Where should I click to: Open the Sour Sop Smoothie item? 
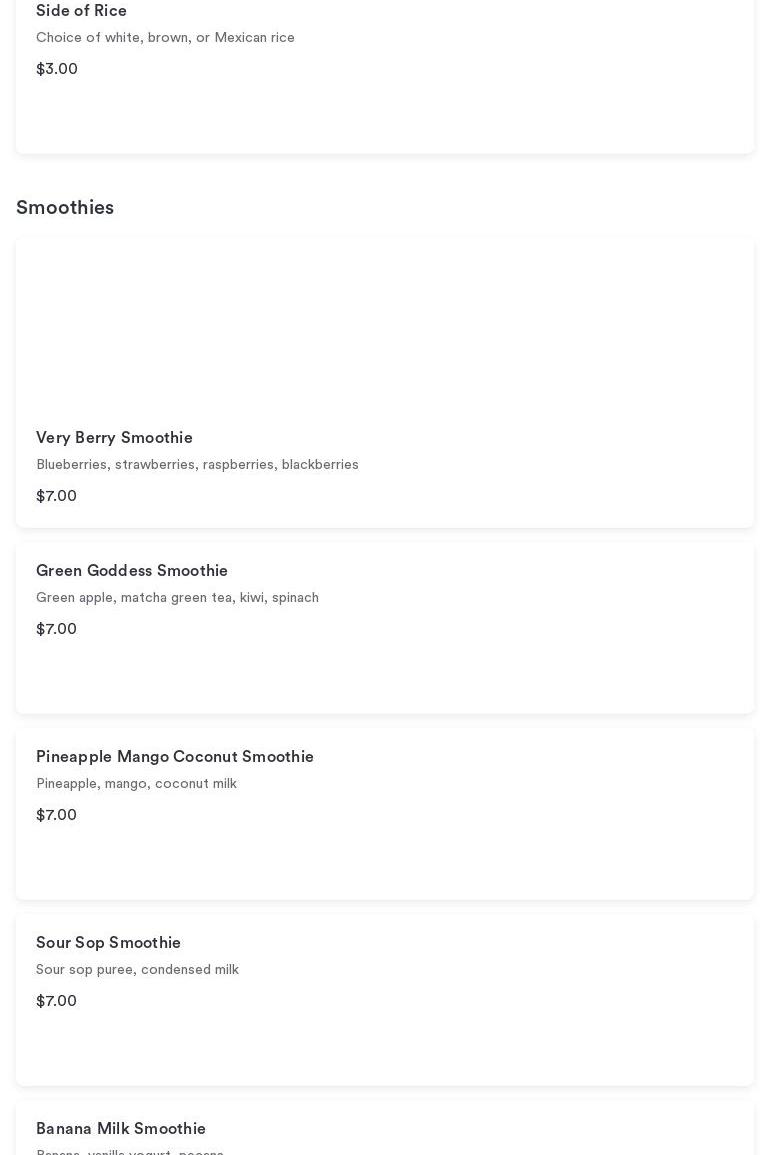click(x=108, y=943)
